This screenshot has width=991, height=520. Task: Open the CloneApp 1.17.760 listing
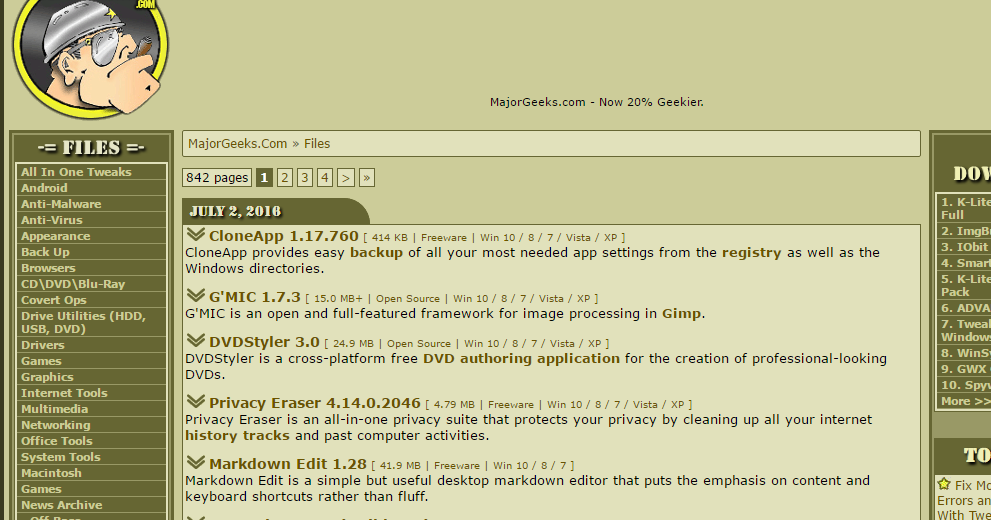(284, 236)
